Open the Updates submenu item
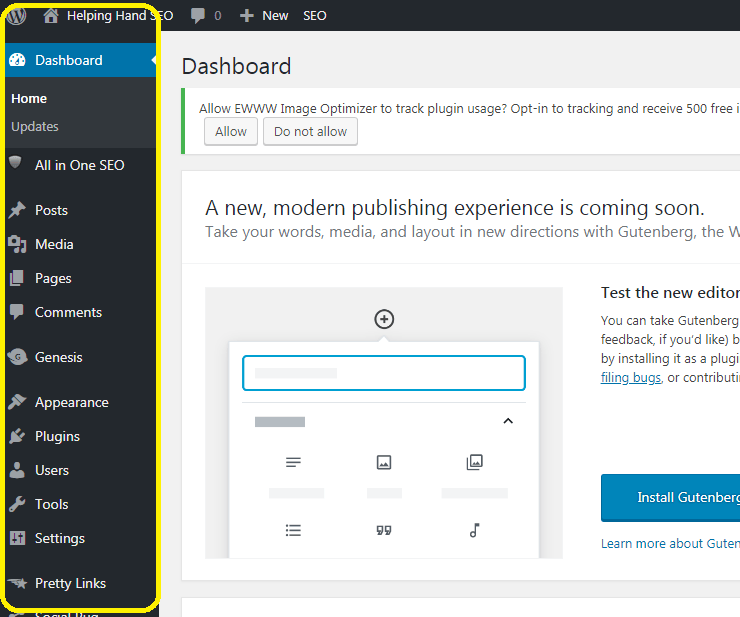 coord(34,127)
